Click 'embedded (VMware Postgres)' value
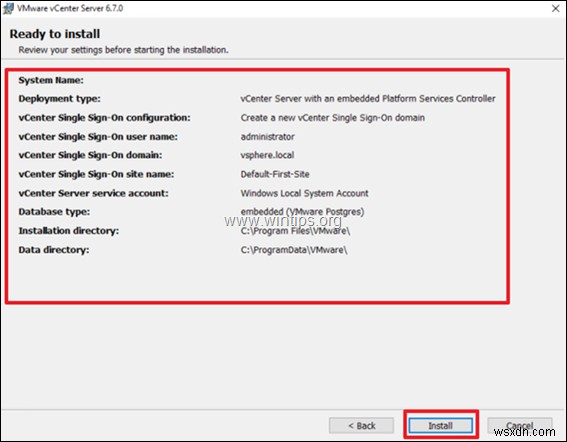 click(302, 212)
